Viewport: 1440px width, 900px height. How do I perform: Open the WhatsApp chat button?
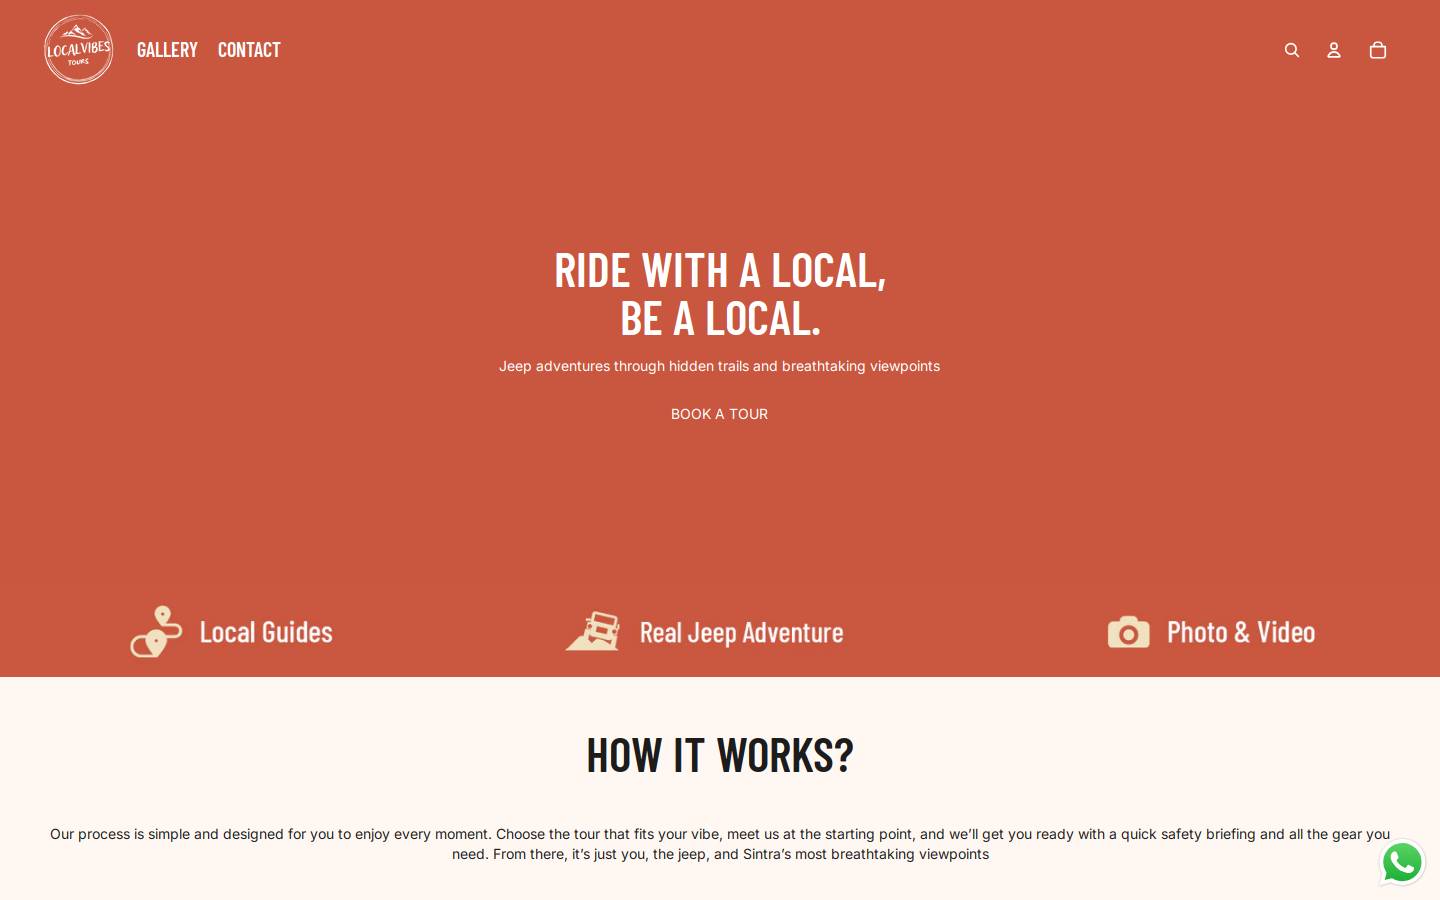[1402, 862]
